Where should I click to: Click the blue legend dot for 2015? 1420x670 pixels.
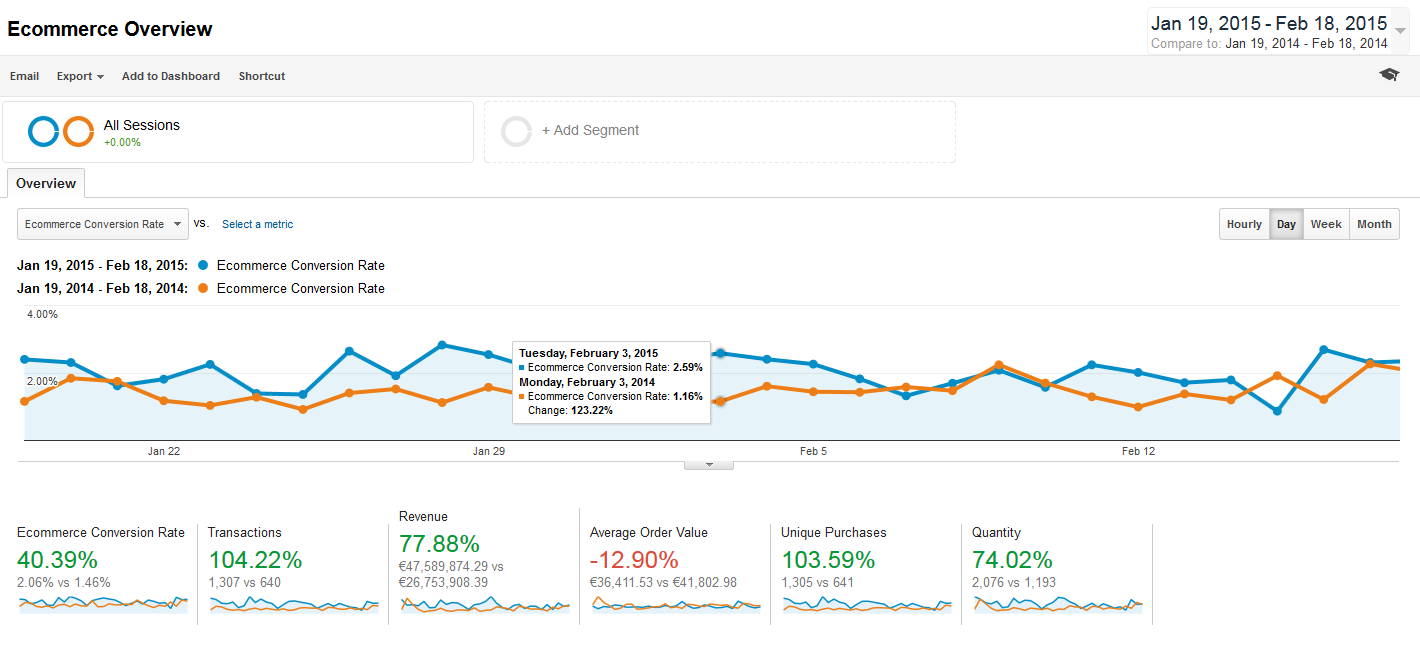204,266
